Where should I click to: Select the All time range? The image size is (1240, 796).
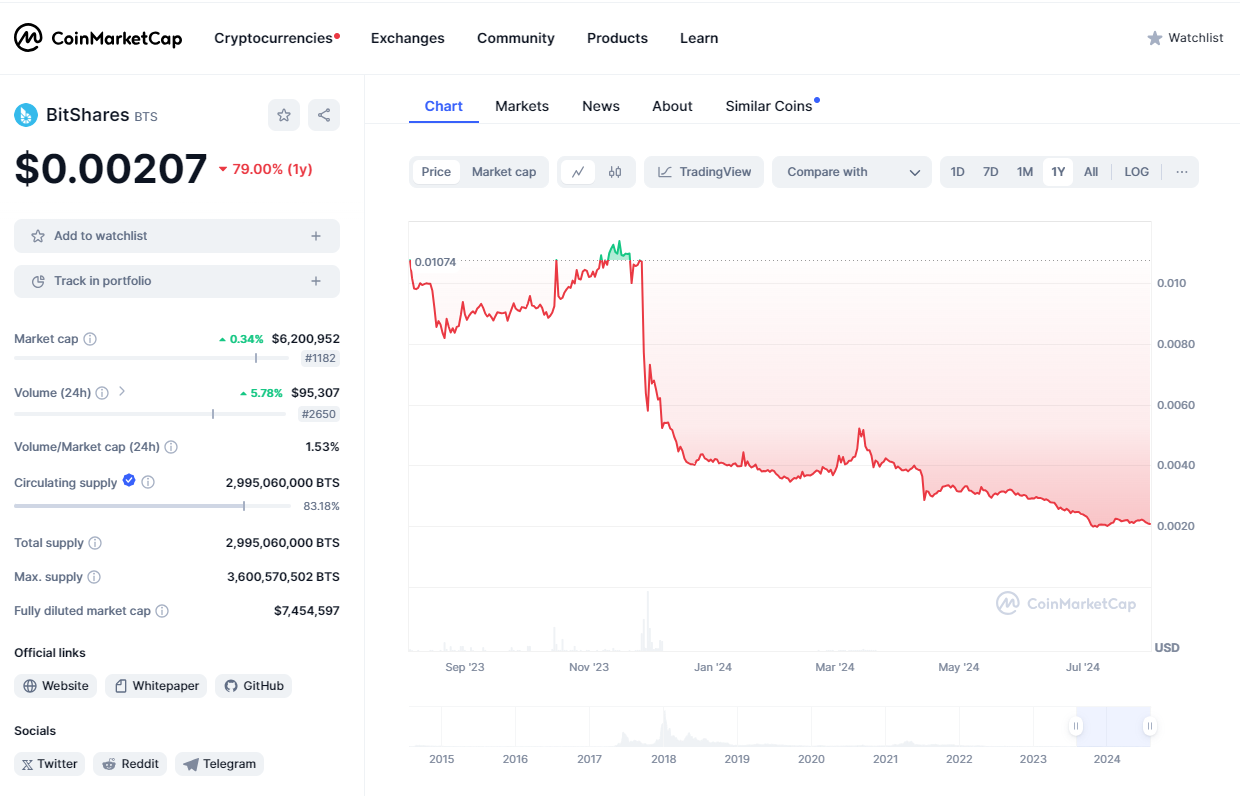click(x=1091, y=172)
